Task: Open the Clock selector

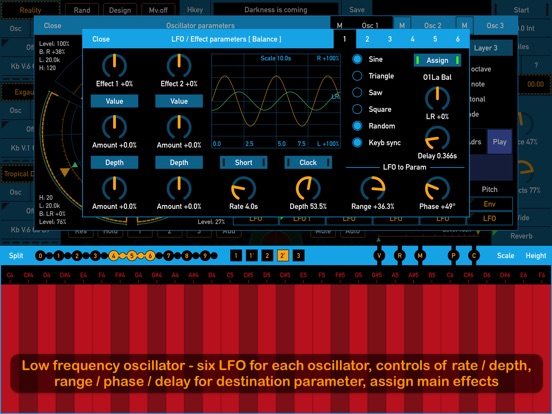Action: [308, 163]
